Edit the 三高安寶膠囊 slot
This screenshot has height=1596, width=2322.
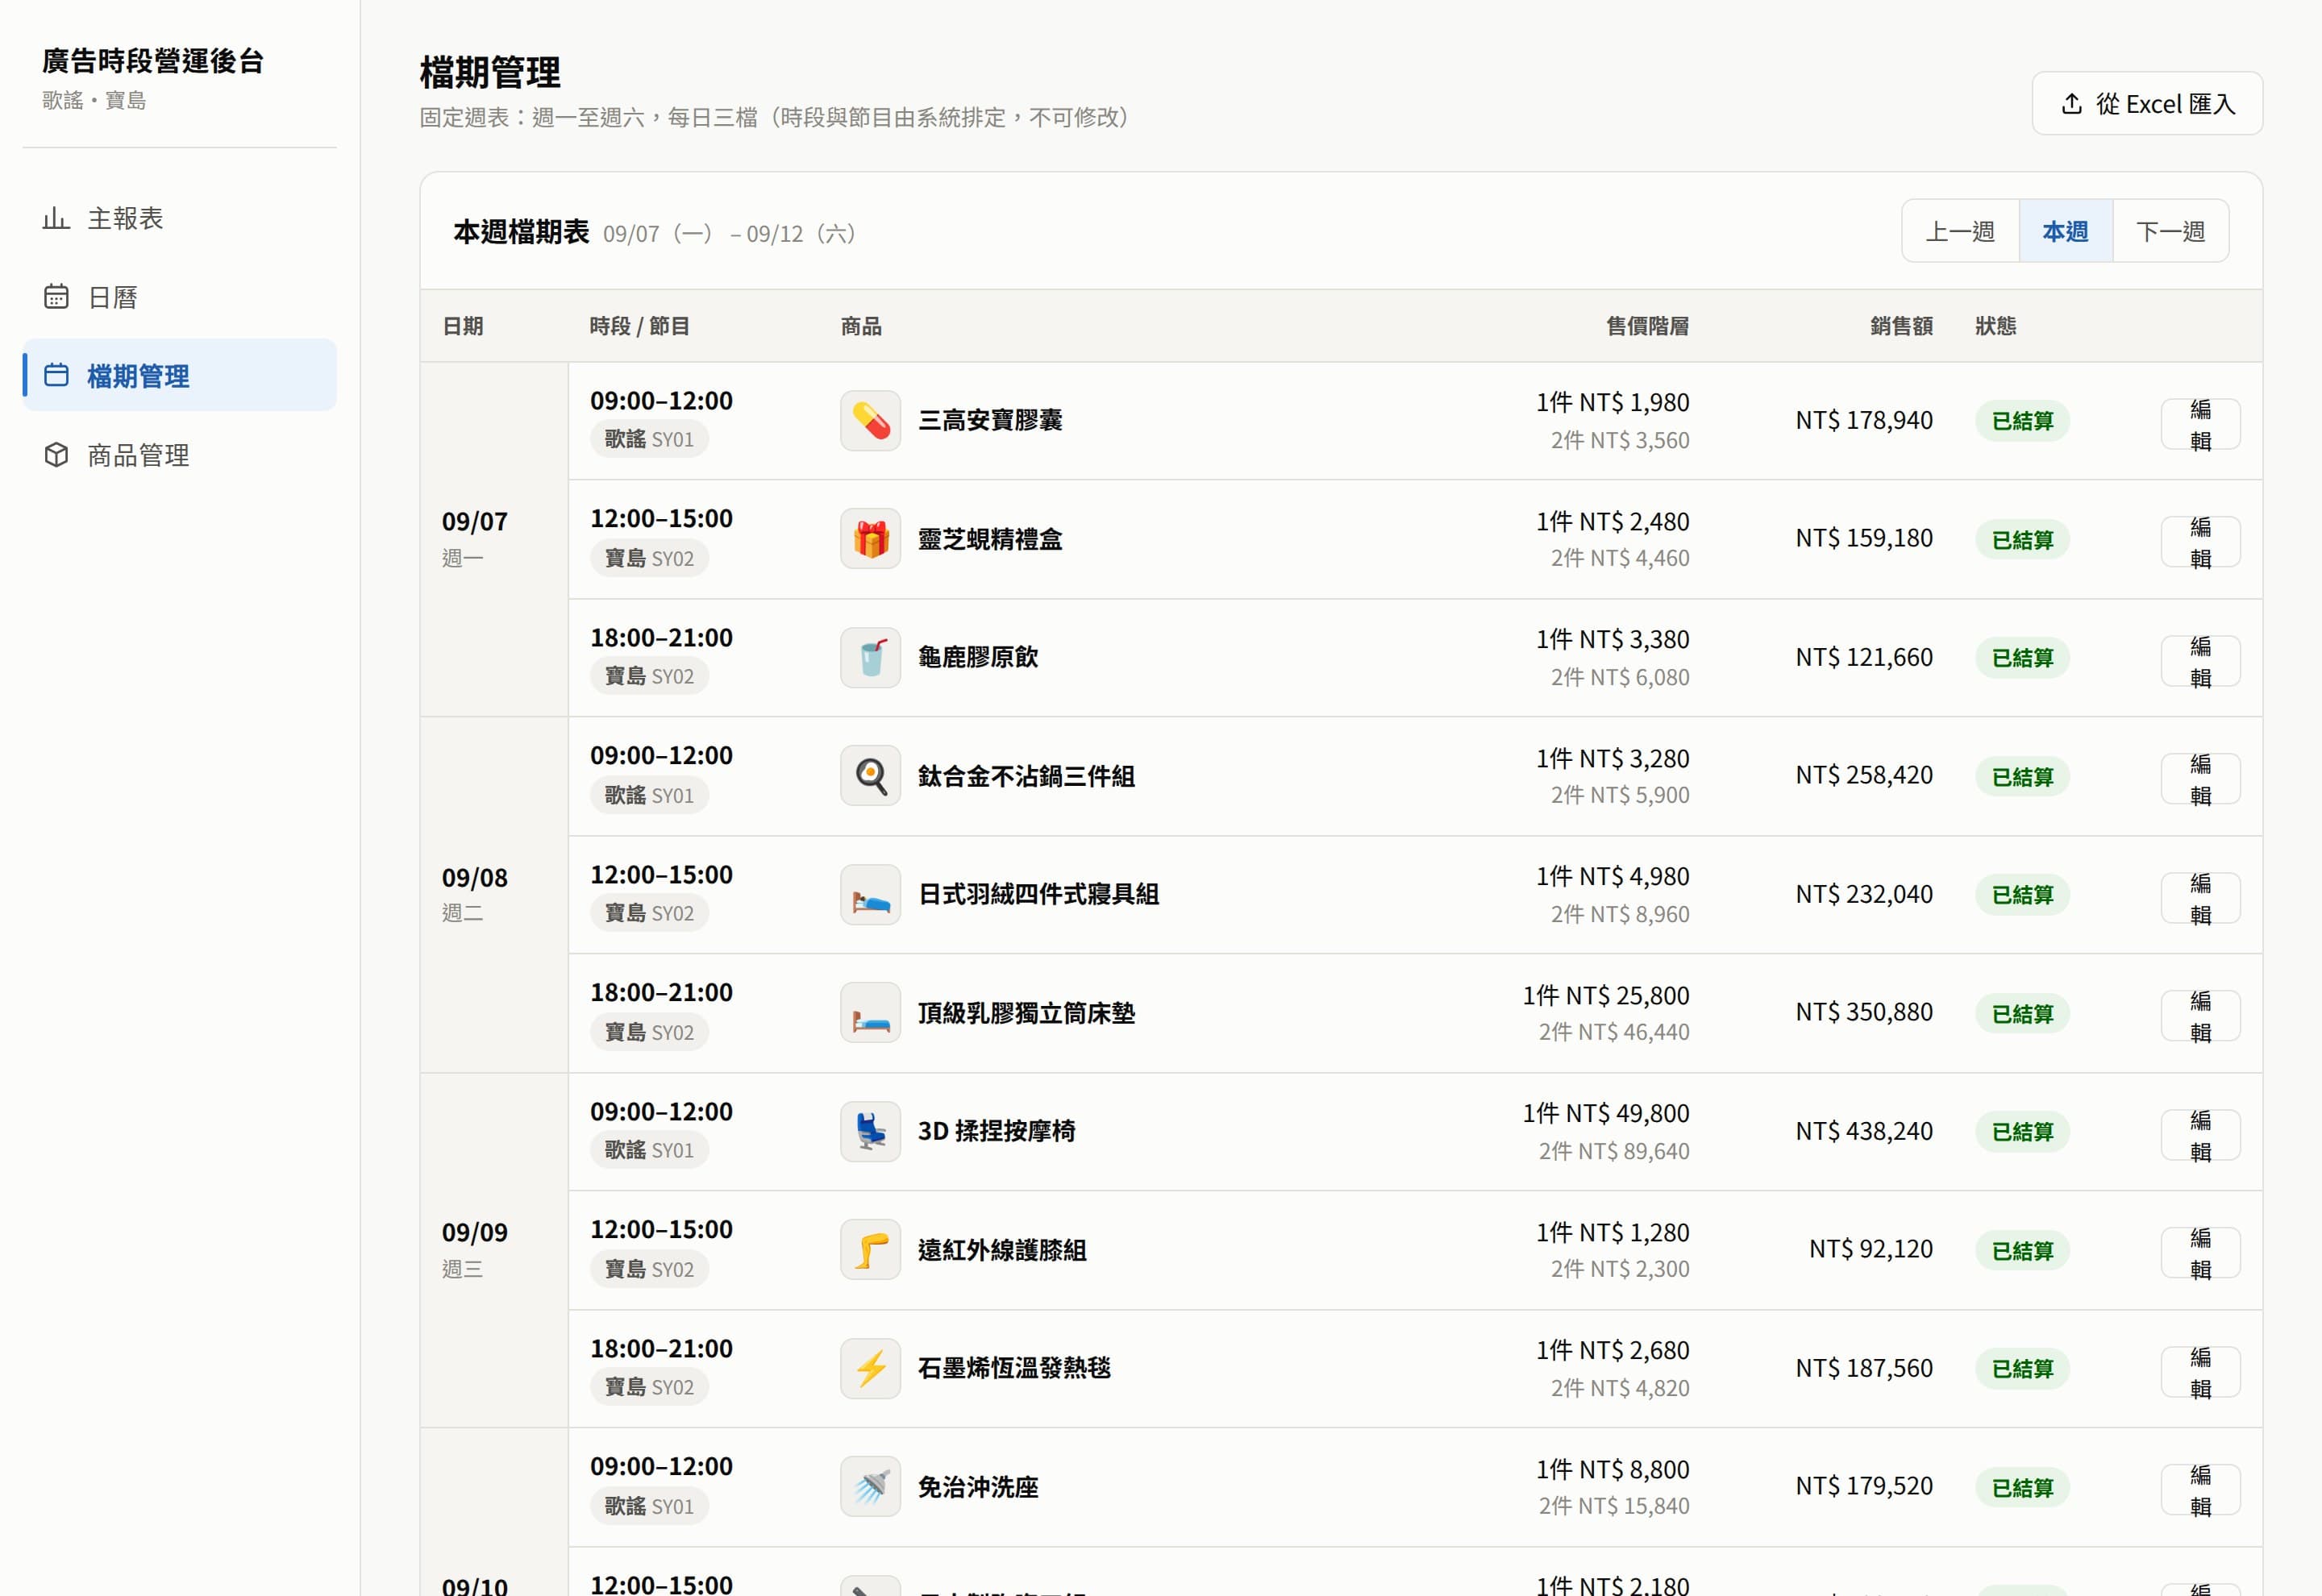tap(2200, 424)
